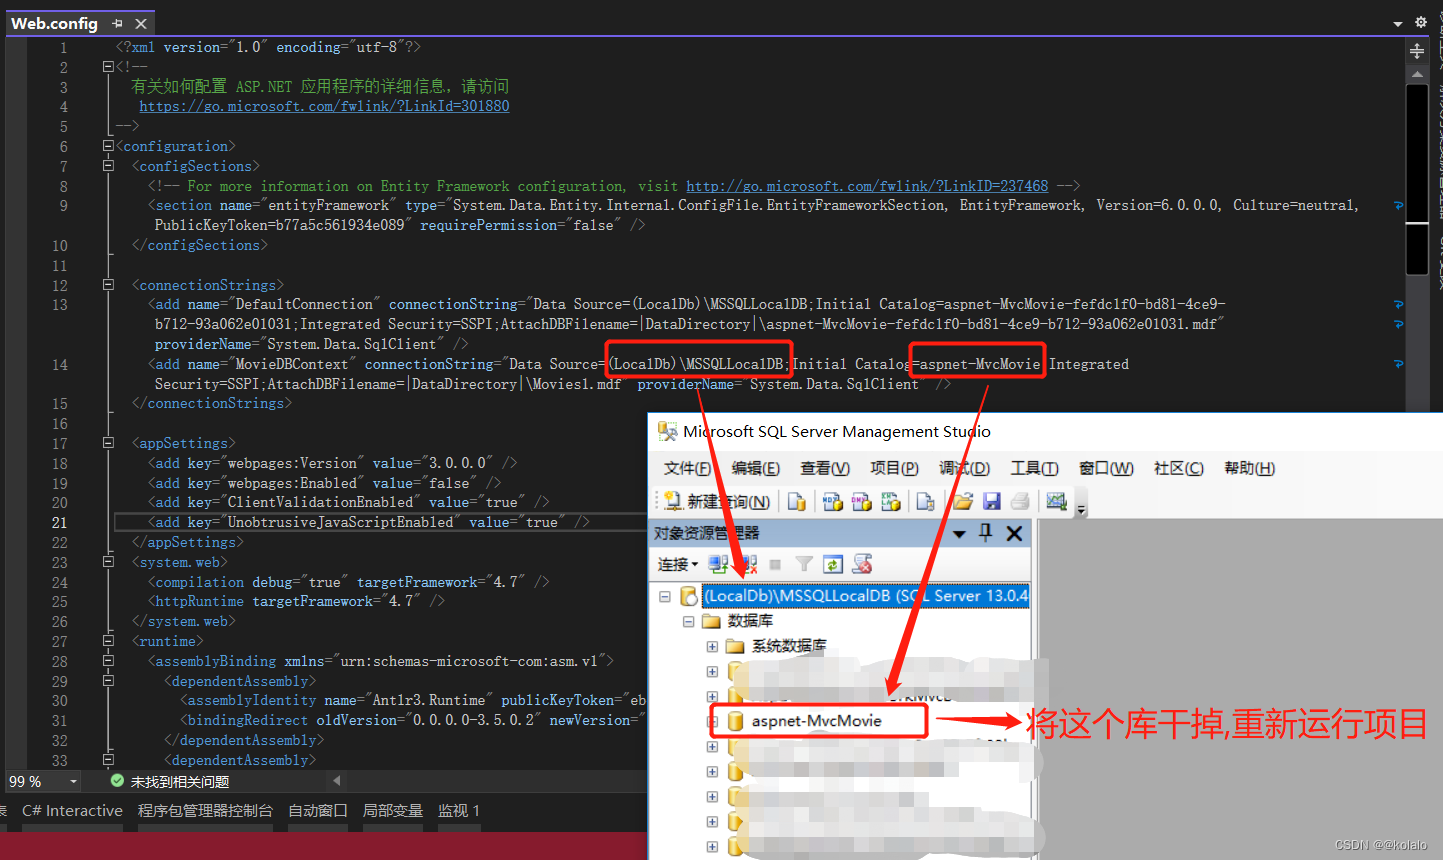Open SSMS toolbar overflow options arrow

[x=1081, y=508]
